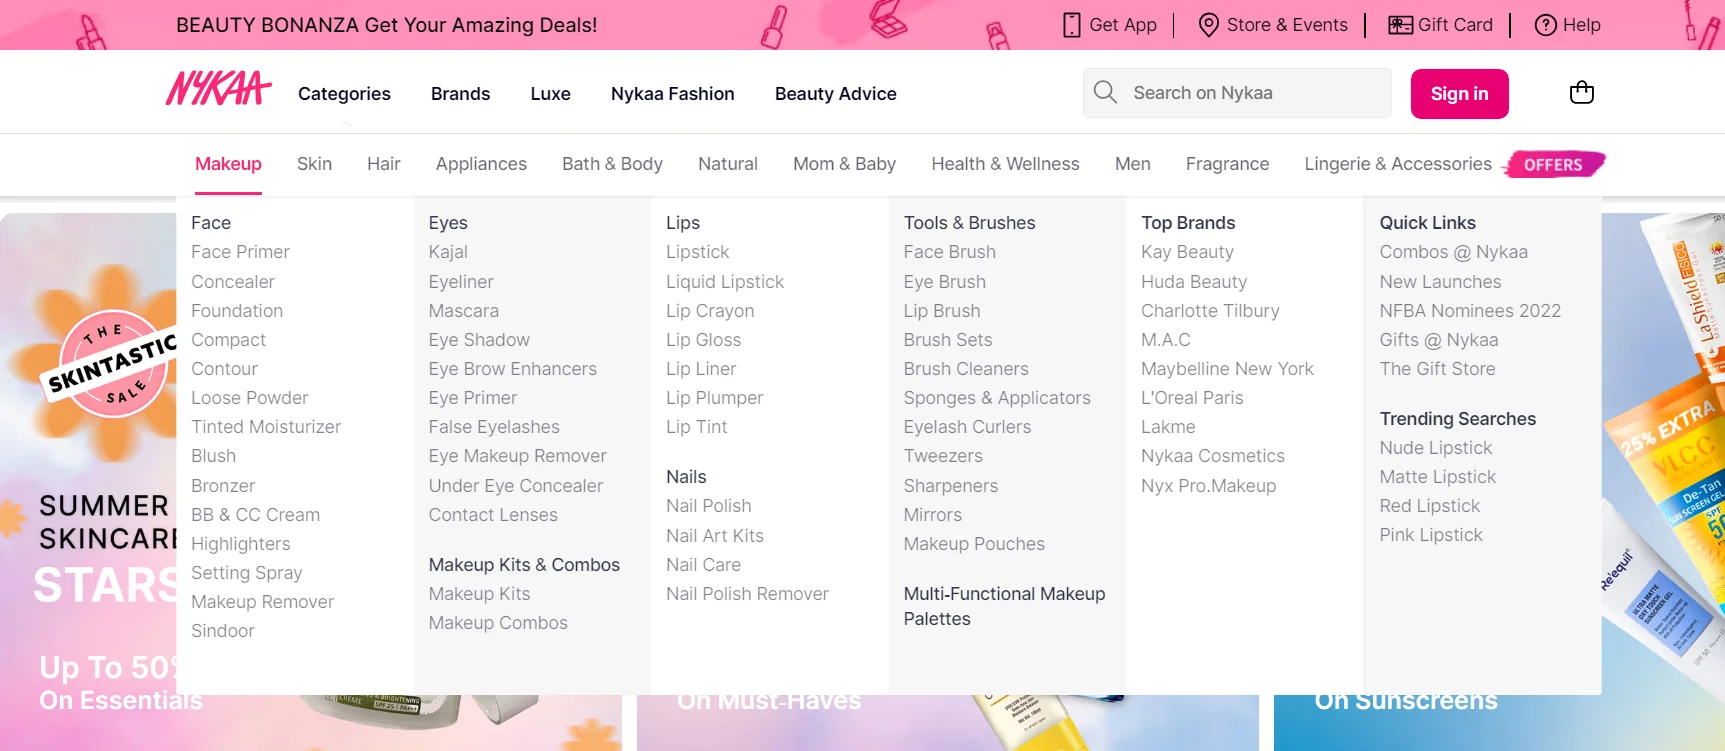The image size is (1725, 751).
Task: Open the Sindoor link
Action: [223, 631]
